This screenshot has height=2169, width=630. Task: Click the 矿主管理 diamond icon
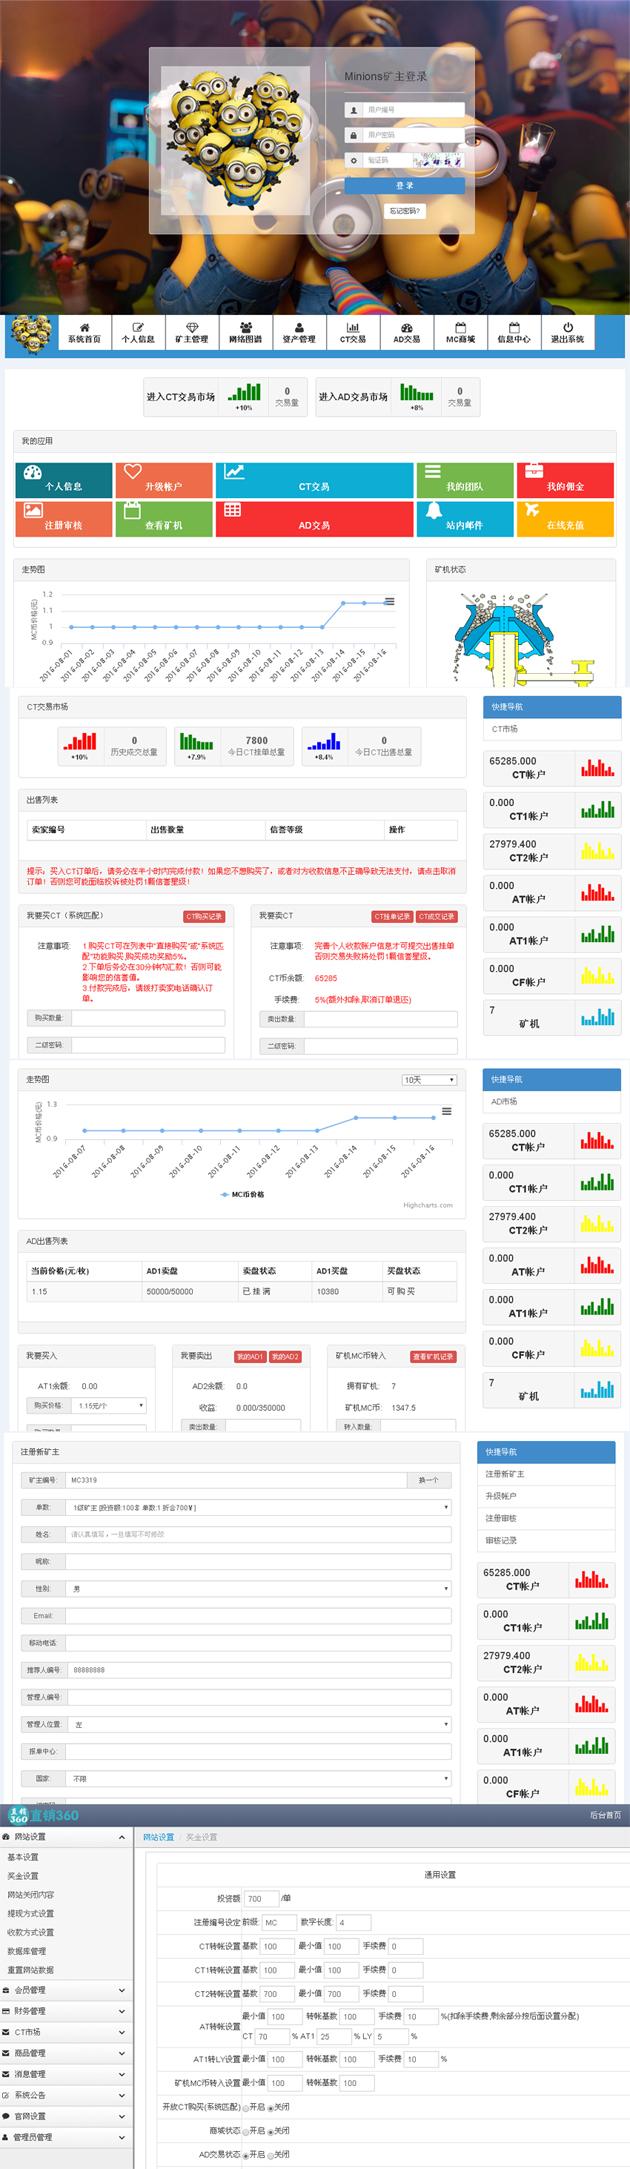pos(192,327)
